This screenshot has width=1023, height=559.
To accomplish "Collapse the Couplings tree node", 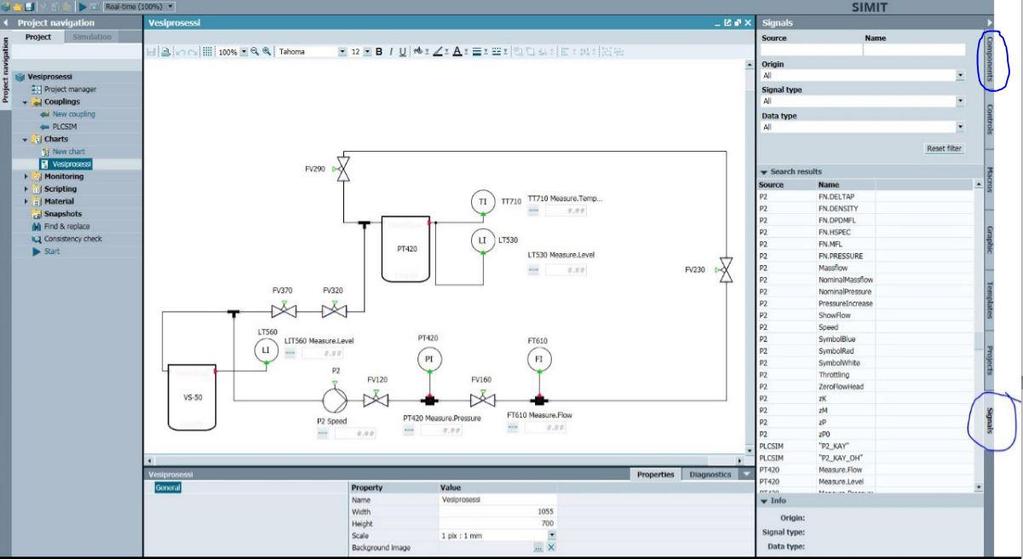I will (x=25, y=102).
